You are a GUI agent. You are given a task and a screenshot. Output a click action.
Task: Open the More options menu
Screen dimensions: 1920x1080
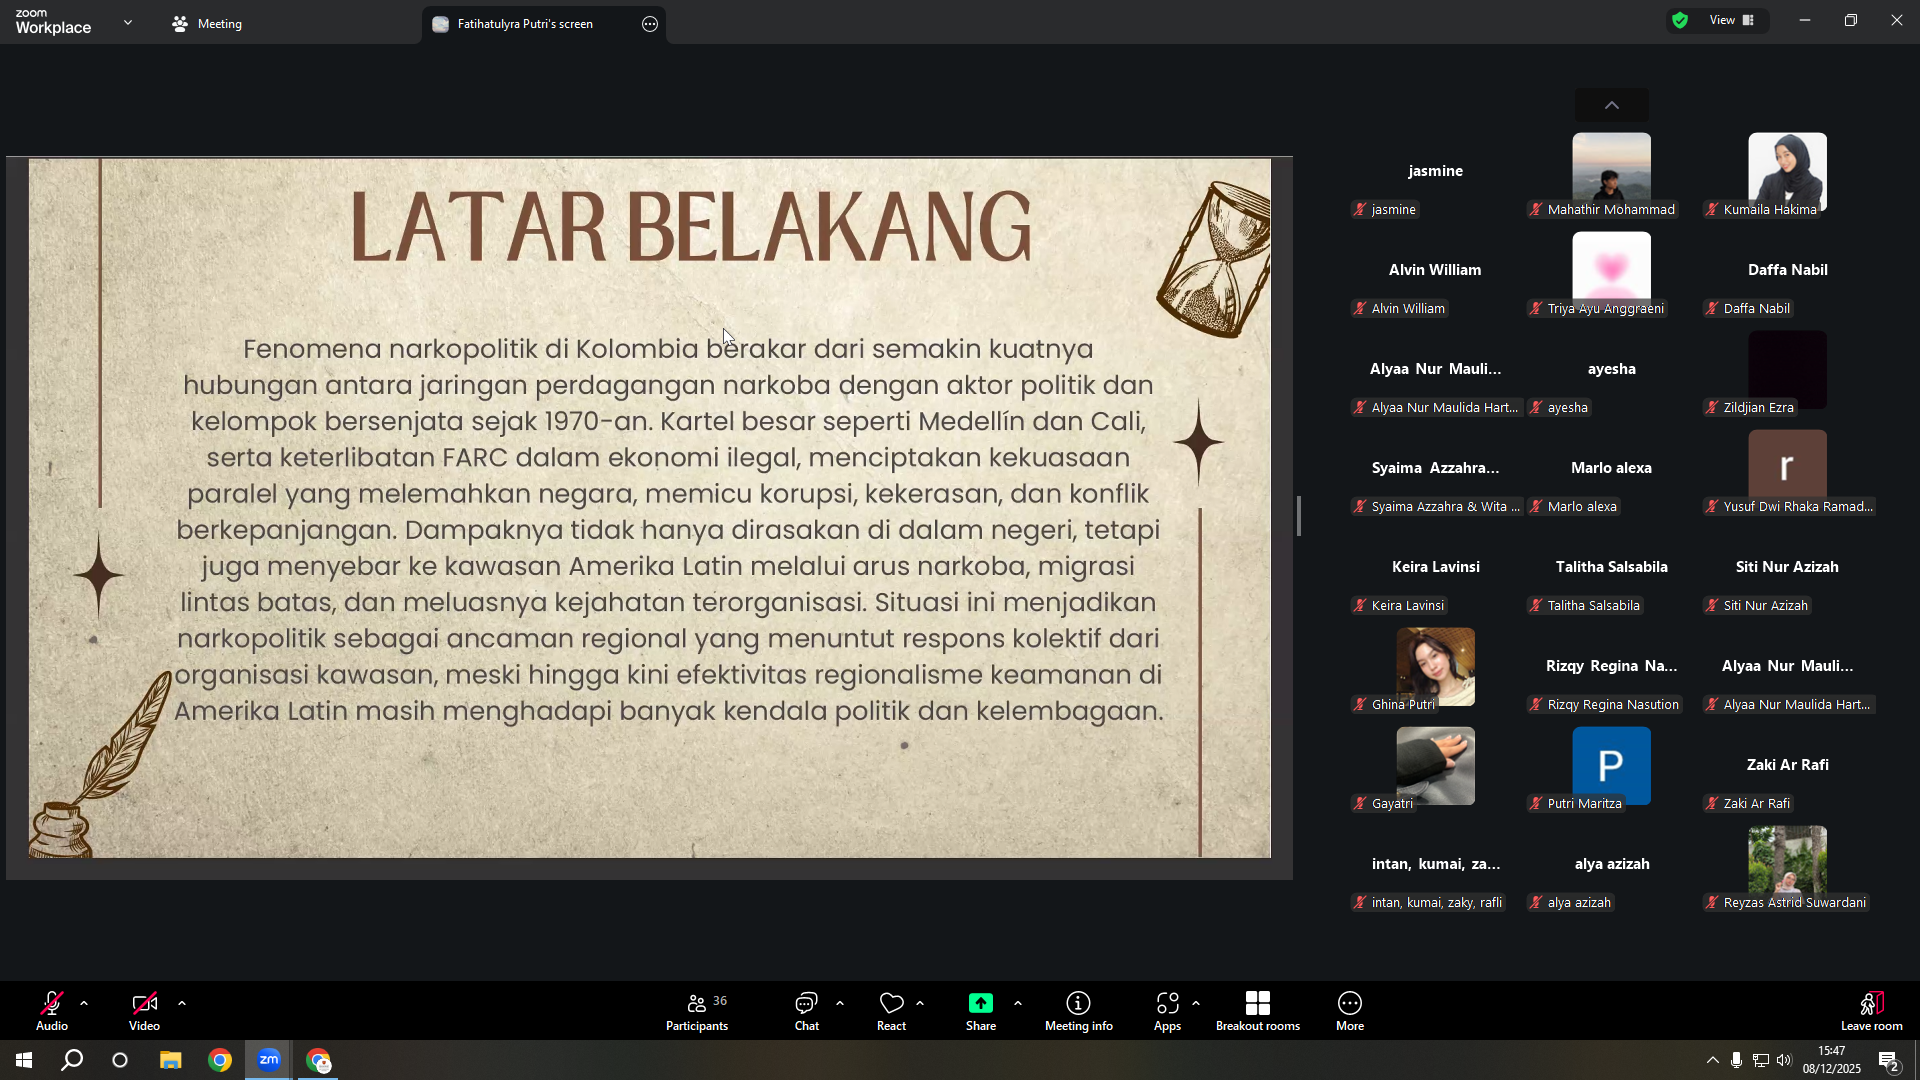tap(1350, 1011)
